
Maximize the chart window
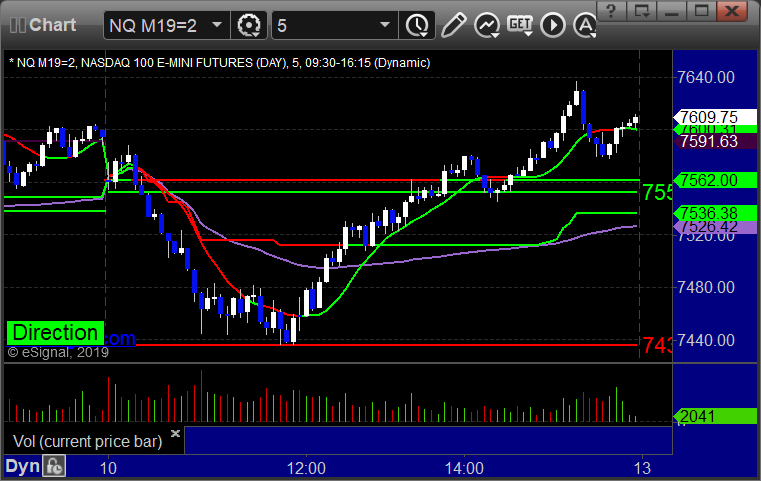pos(702,11)
